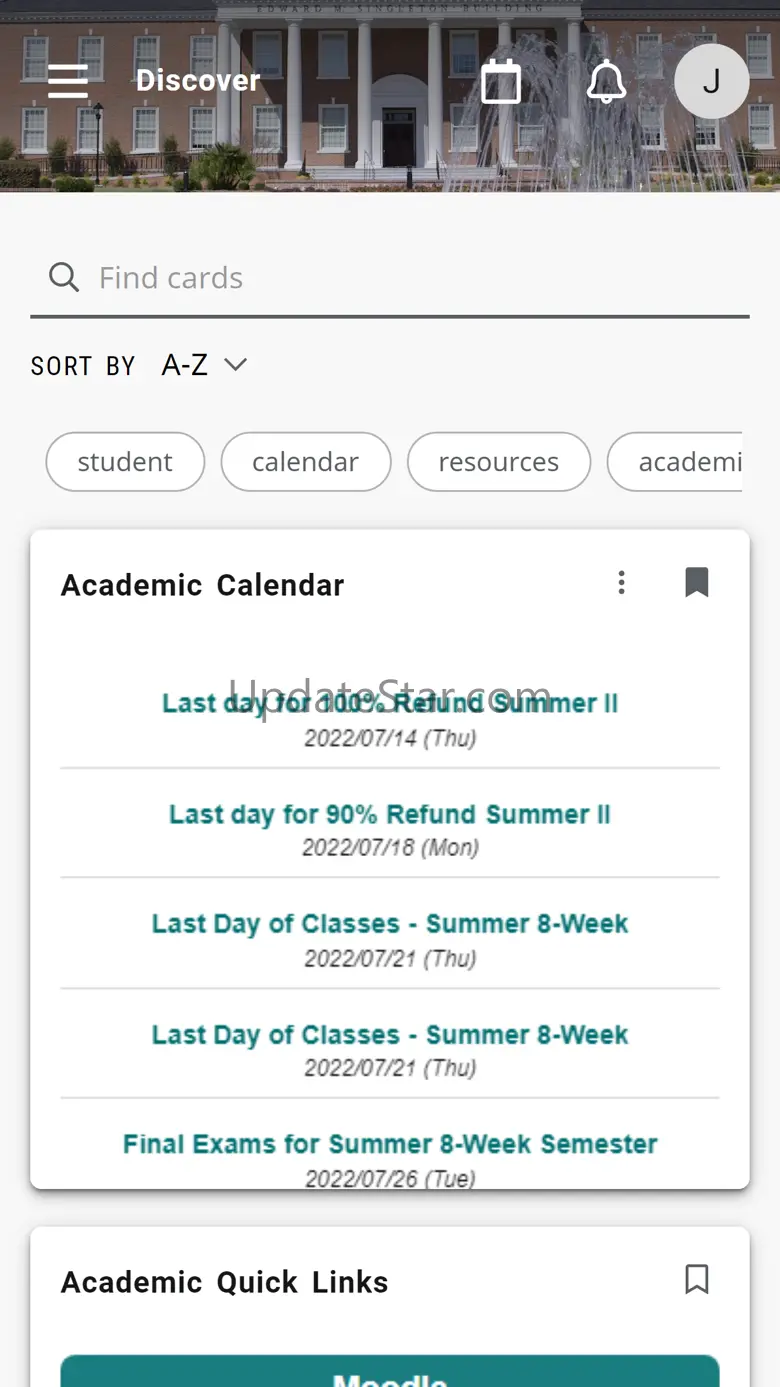Open the J profile avatar

[711, 81]
